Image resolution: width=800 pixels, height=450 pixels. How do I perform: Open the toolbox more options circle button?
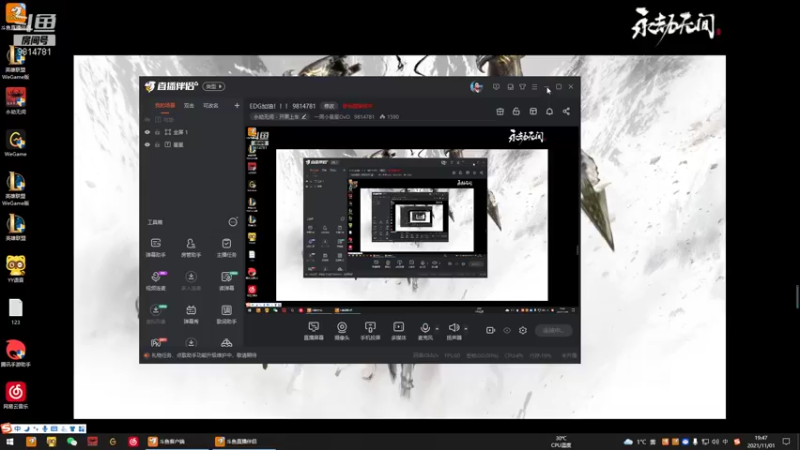coord(233,222)
